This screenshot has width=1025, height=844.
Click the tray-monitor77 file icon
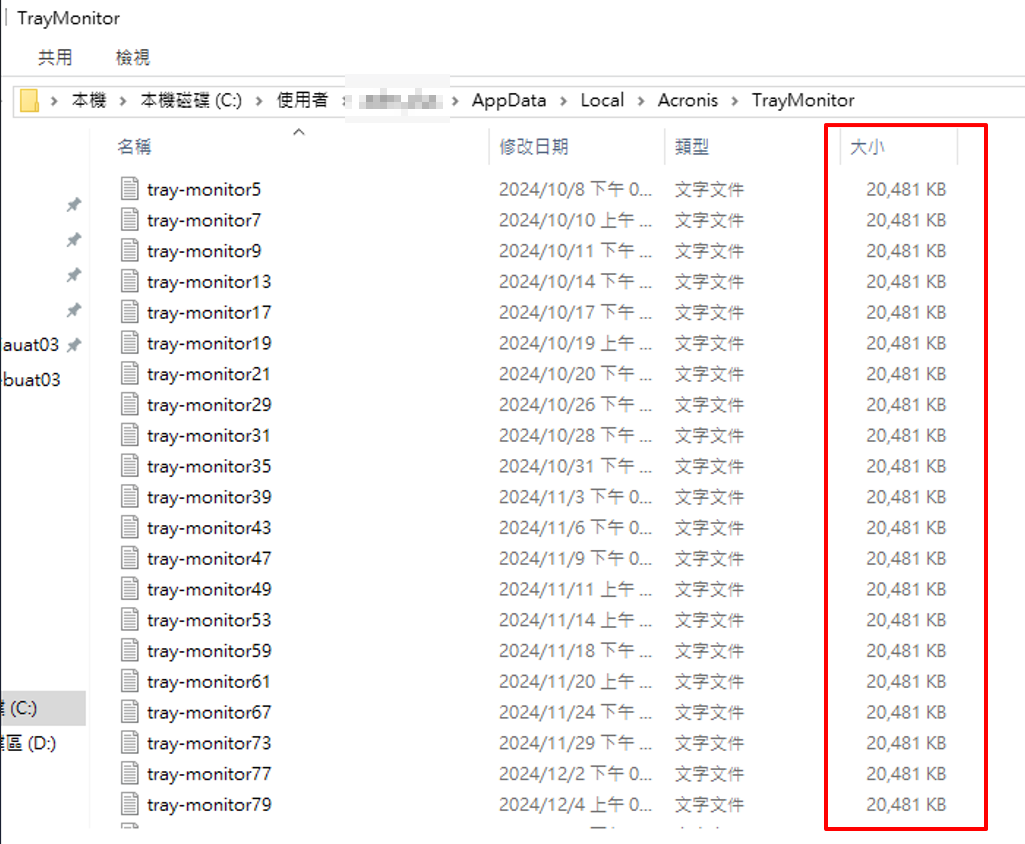click(129, 773)
